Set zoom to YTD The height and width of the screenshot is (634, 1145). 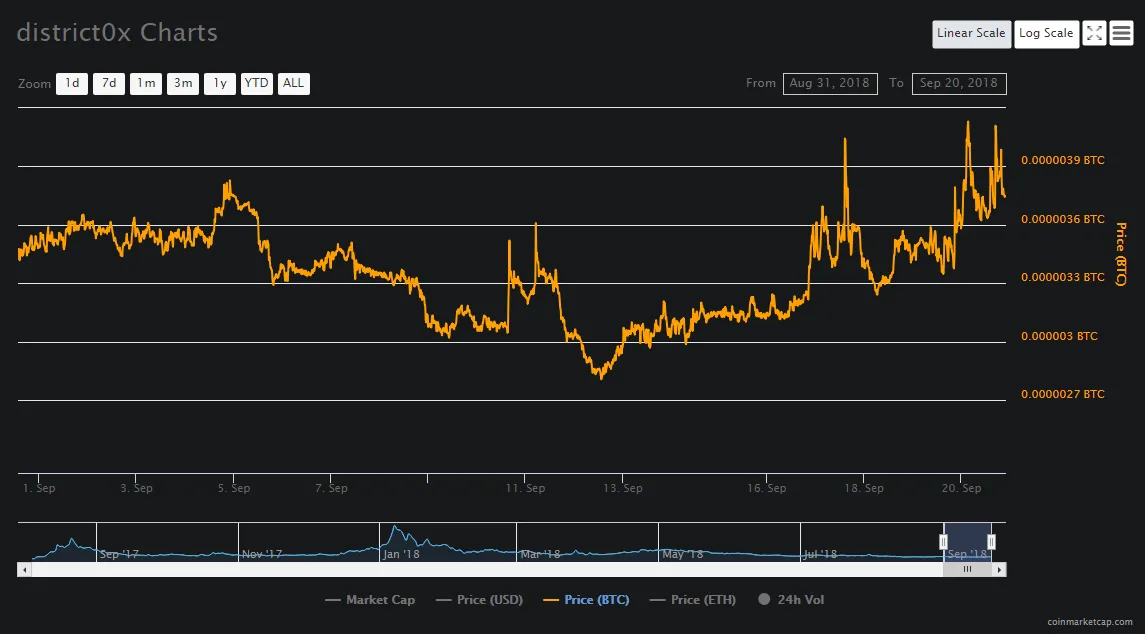(x=256, y=83)
